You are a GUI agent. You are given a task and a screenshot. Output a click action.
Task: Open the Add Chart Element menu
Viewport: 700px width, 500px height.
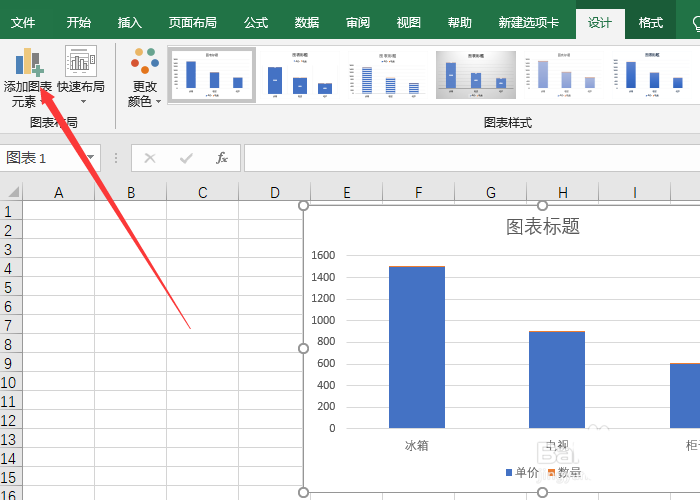[x=28, y=78]
